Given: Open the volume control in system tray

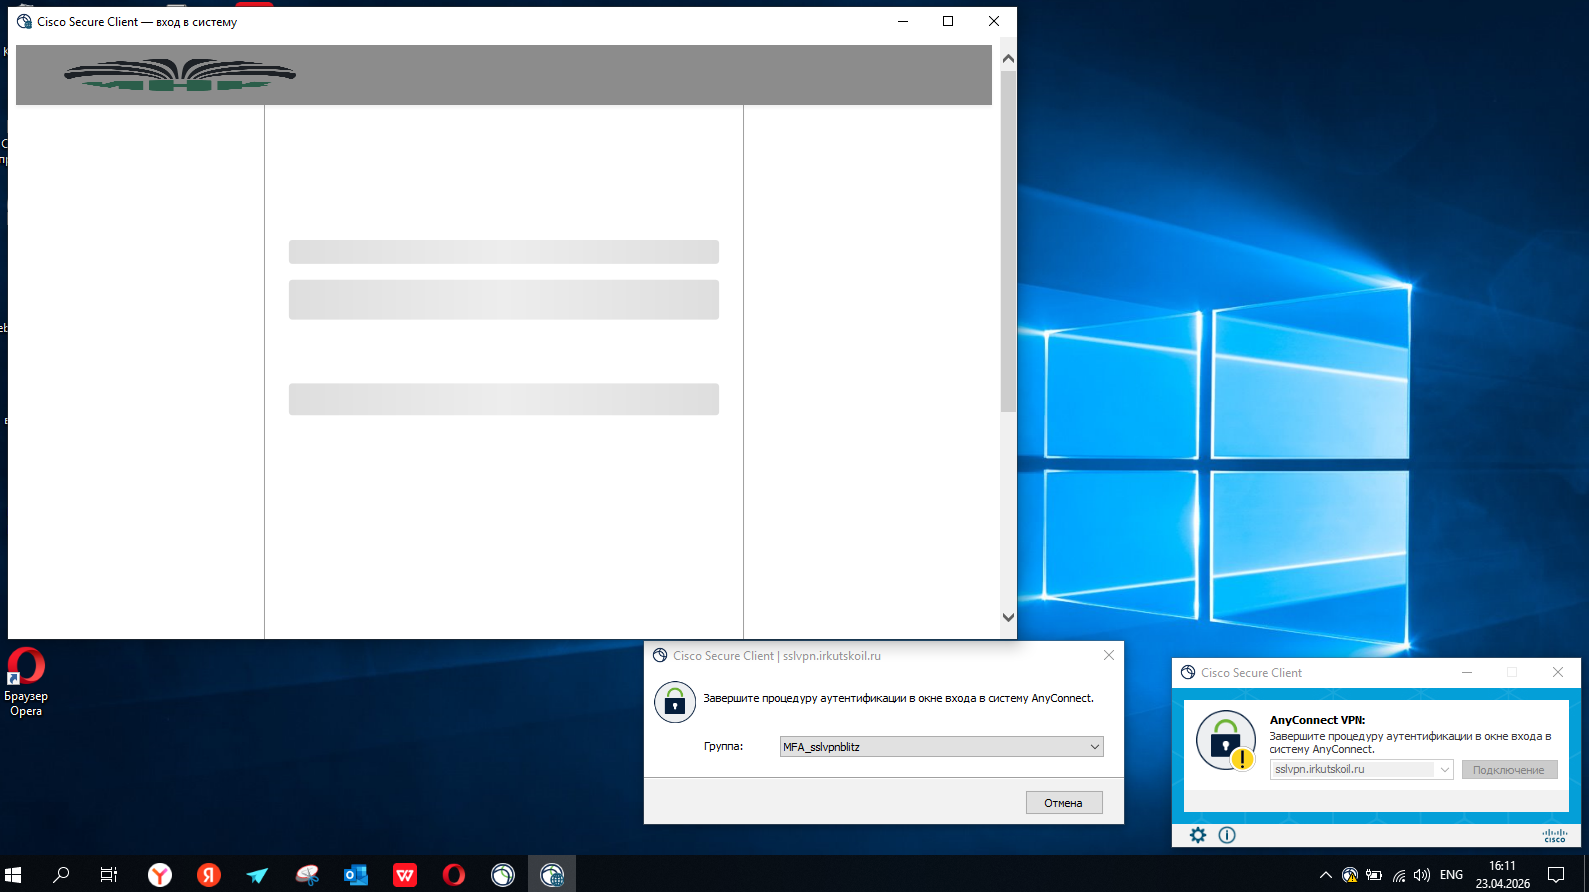Looking at the screenshot, I should pyautogui.click(x=1422, y=875).
